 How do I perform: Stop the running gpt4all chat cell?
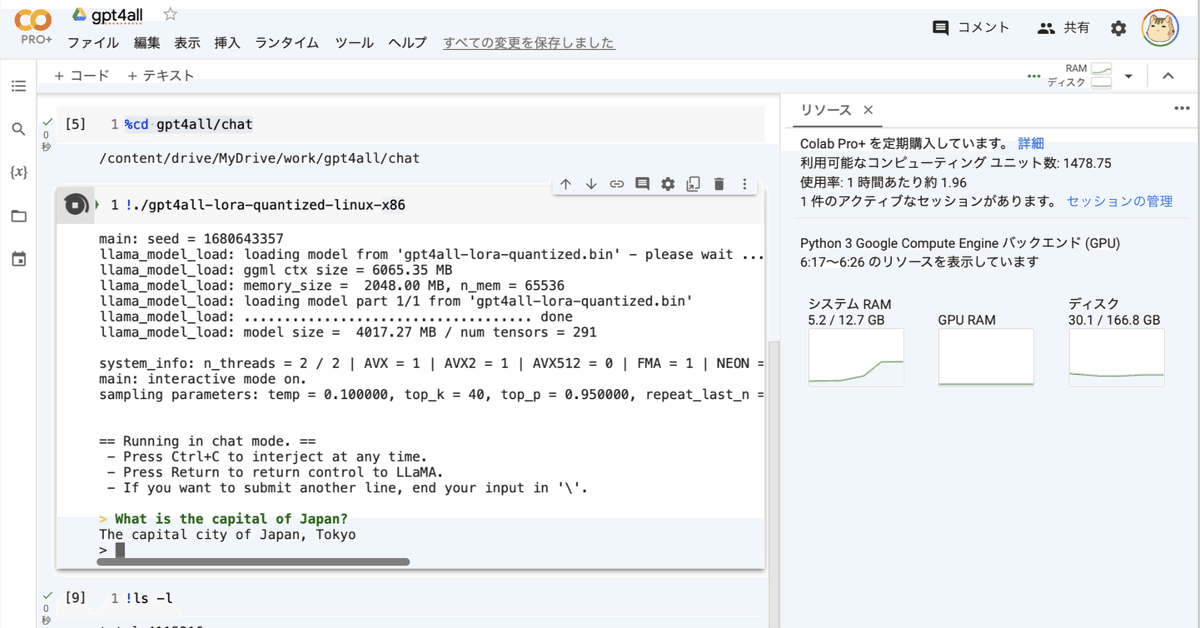point(76,204)
